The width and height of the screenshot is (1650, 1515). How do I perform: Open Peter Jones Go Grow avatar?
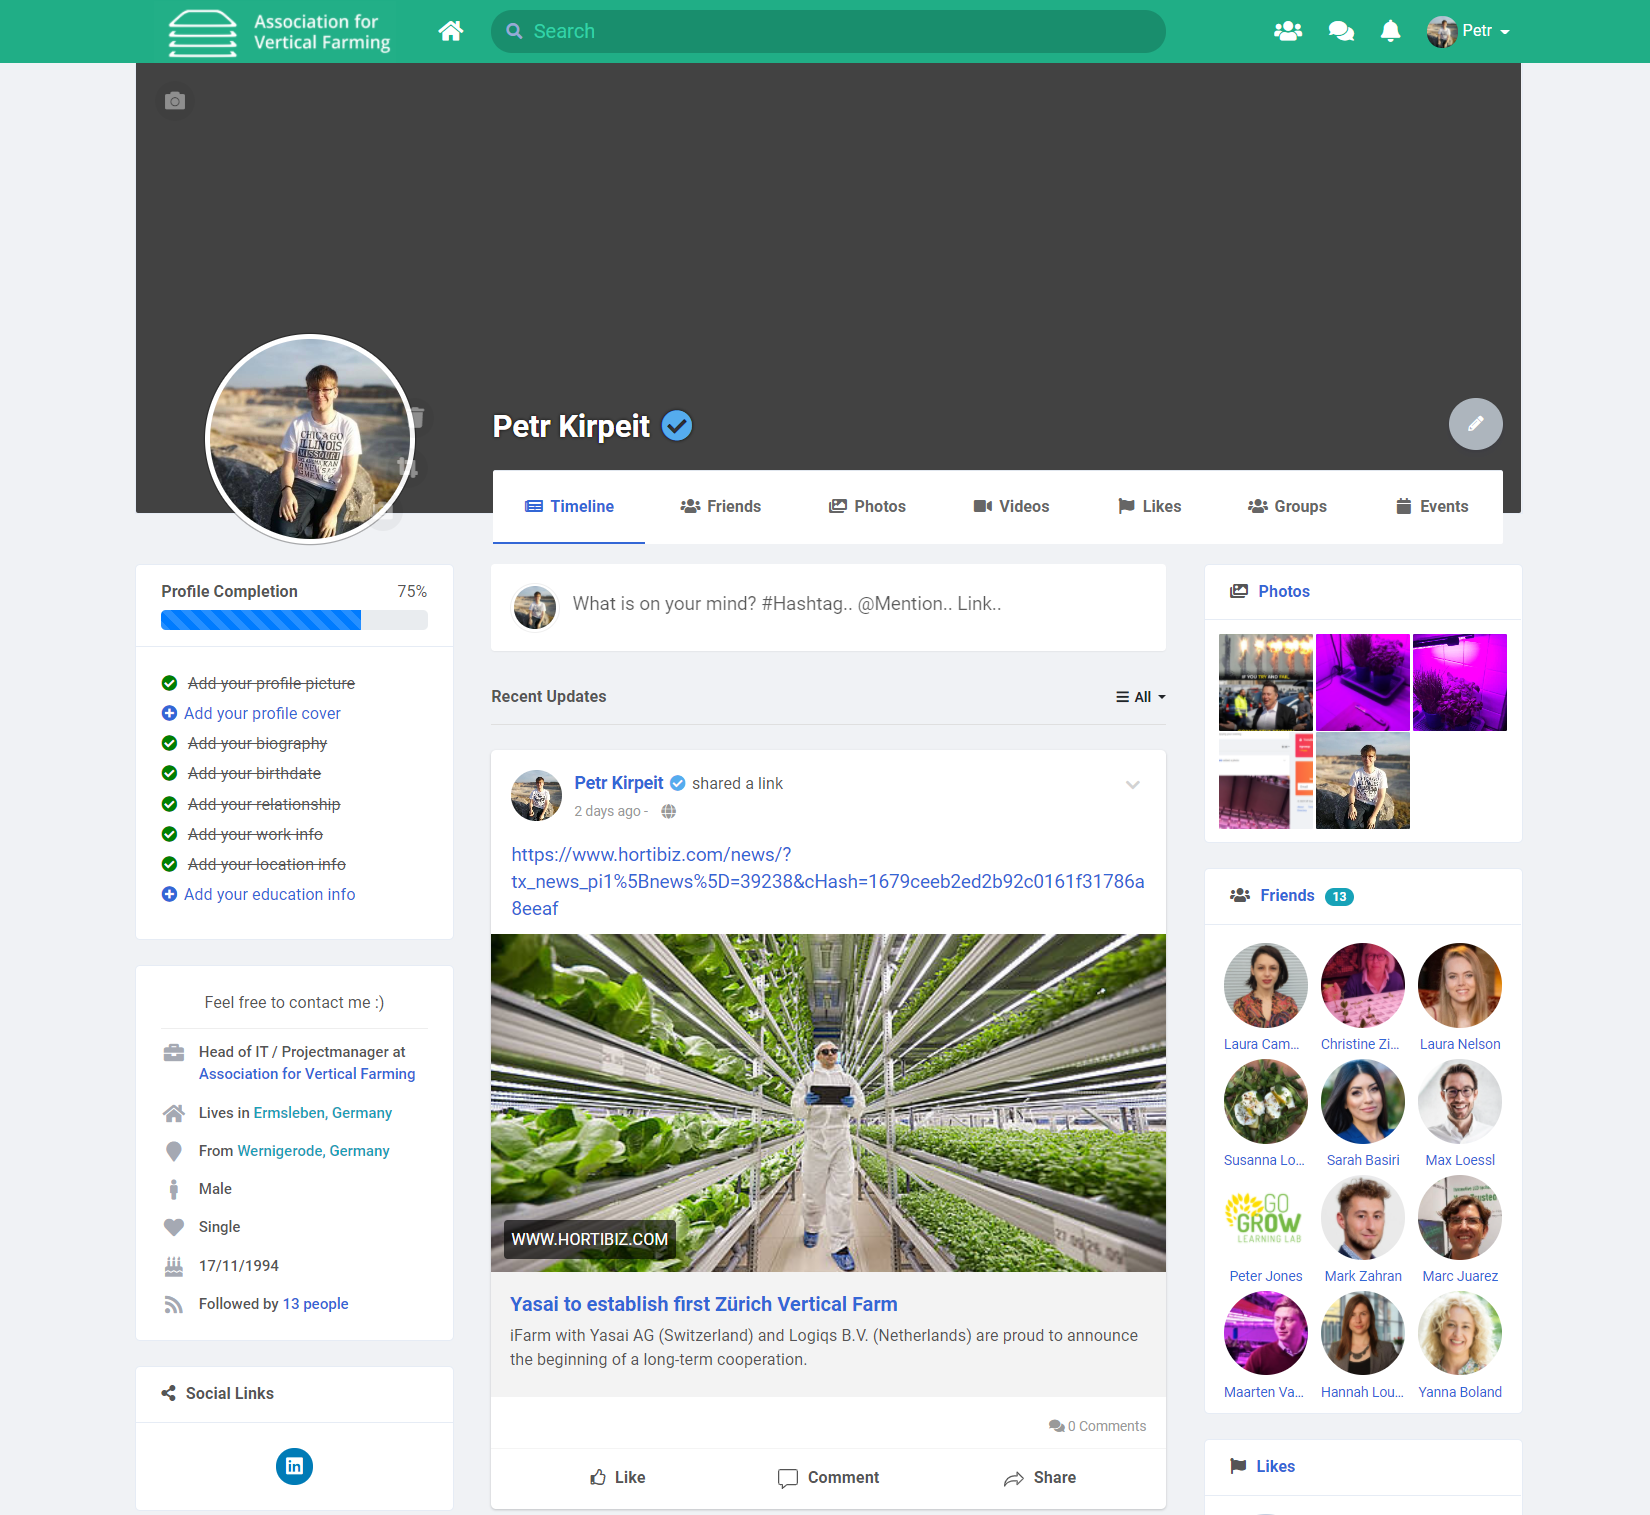(1266, 1218)
